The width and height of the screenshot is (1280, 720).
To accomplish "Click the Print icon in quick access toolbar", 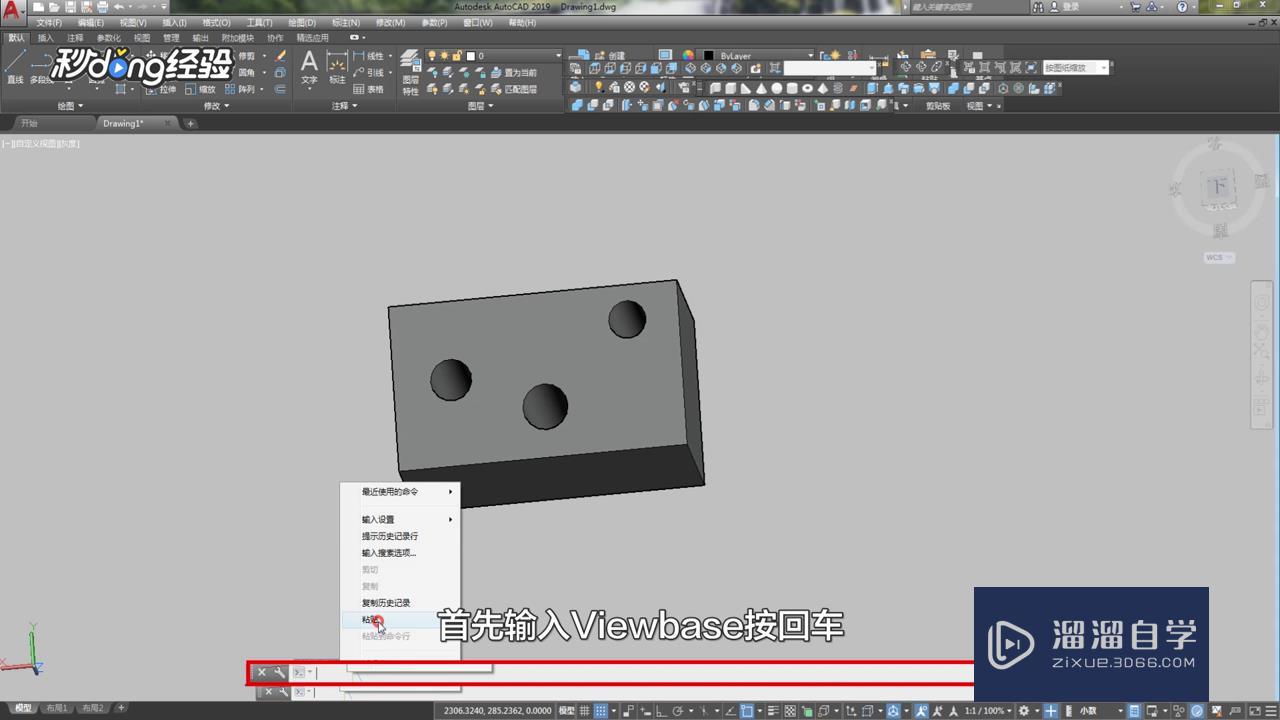I will coord(103,7).
